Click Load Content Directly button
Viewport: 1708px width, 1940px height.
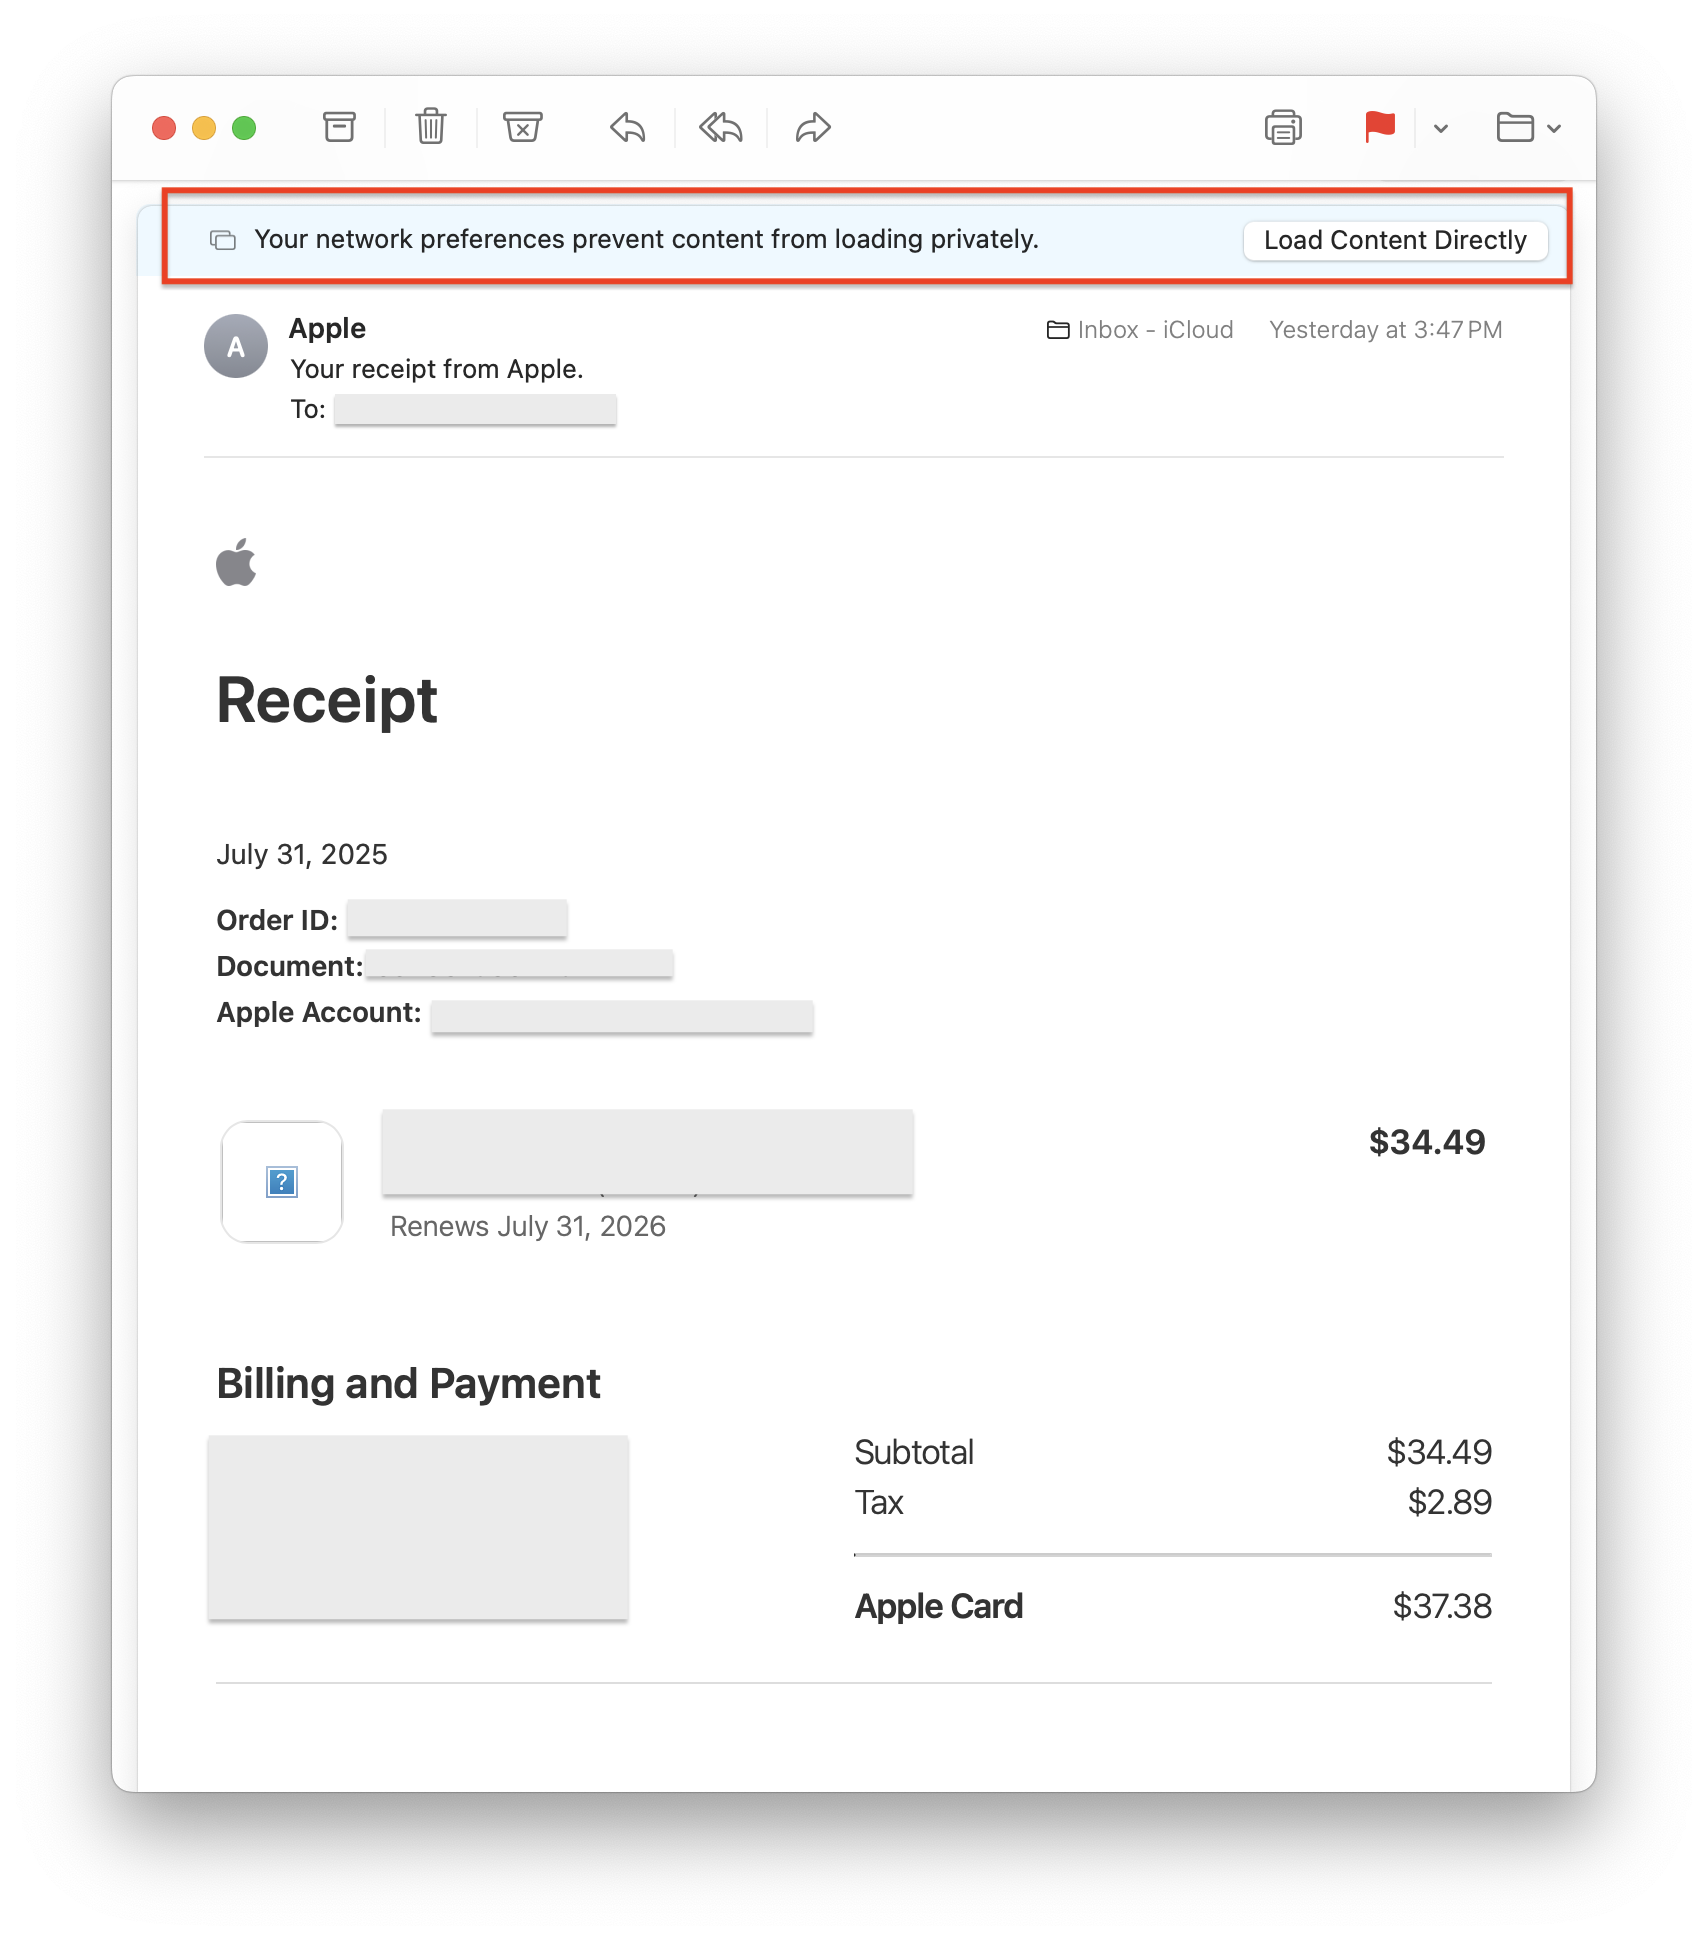pyautogui.click(x=1395, y=240)
